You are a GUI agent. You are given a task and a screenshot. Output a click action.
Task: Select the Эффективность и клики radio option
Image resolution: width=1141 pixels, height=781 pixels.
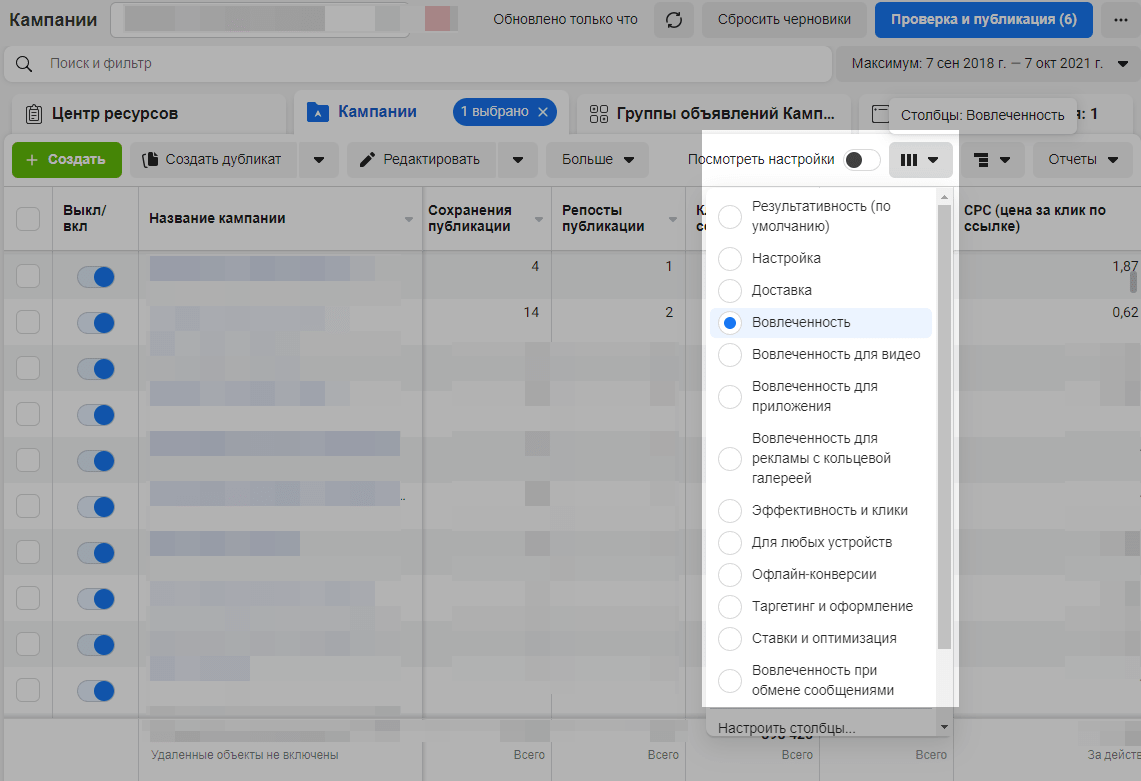click(x=730, y=510)
